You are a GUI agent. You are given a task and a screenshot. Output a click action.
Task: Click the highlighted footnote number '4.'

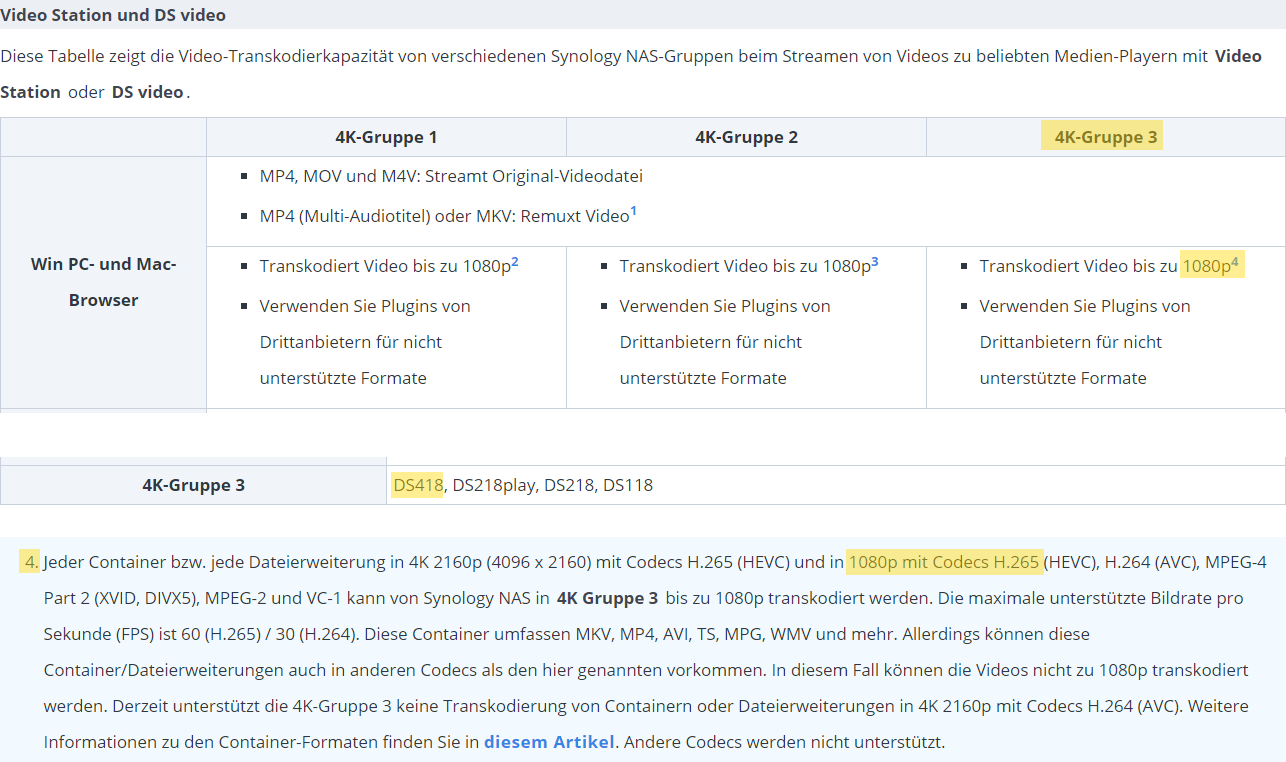point(30,562)
